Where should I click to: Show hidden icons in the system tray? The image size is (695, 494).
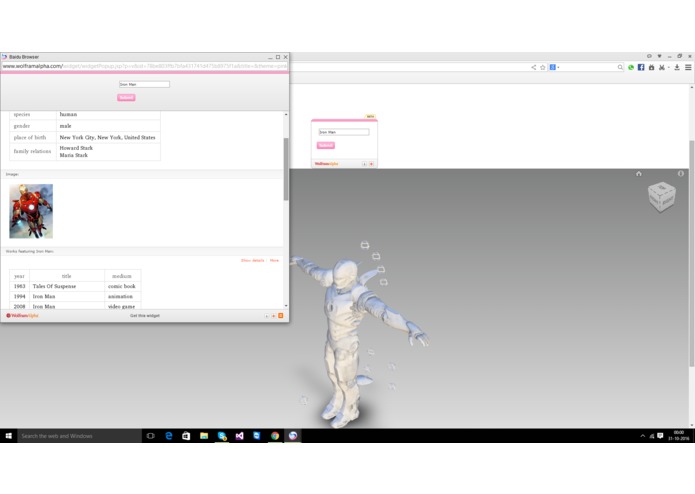tap(642, 436)
